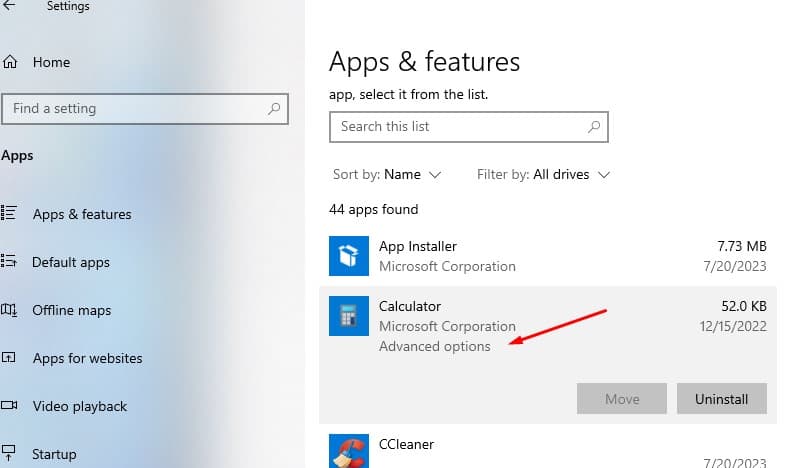809x468 pixels.
Task: Select the CCleaner entry name
Action: tap(407, 444)
